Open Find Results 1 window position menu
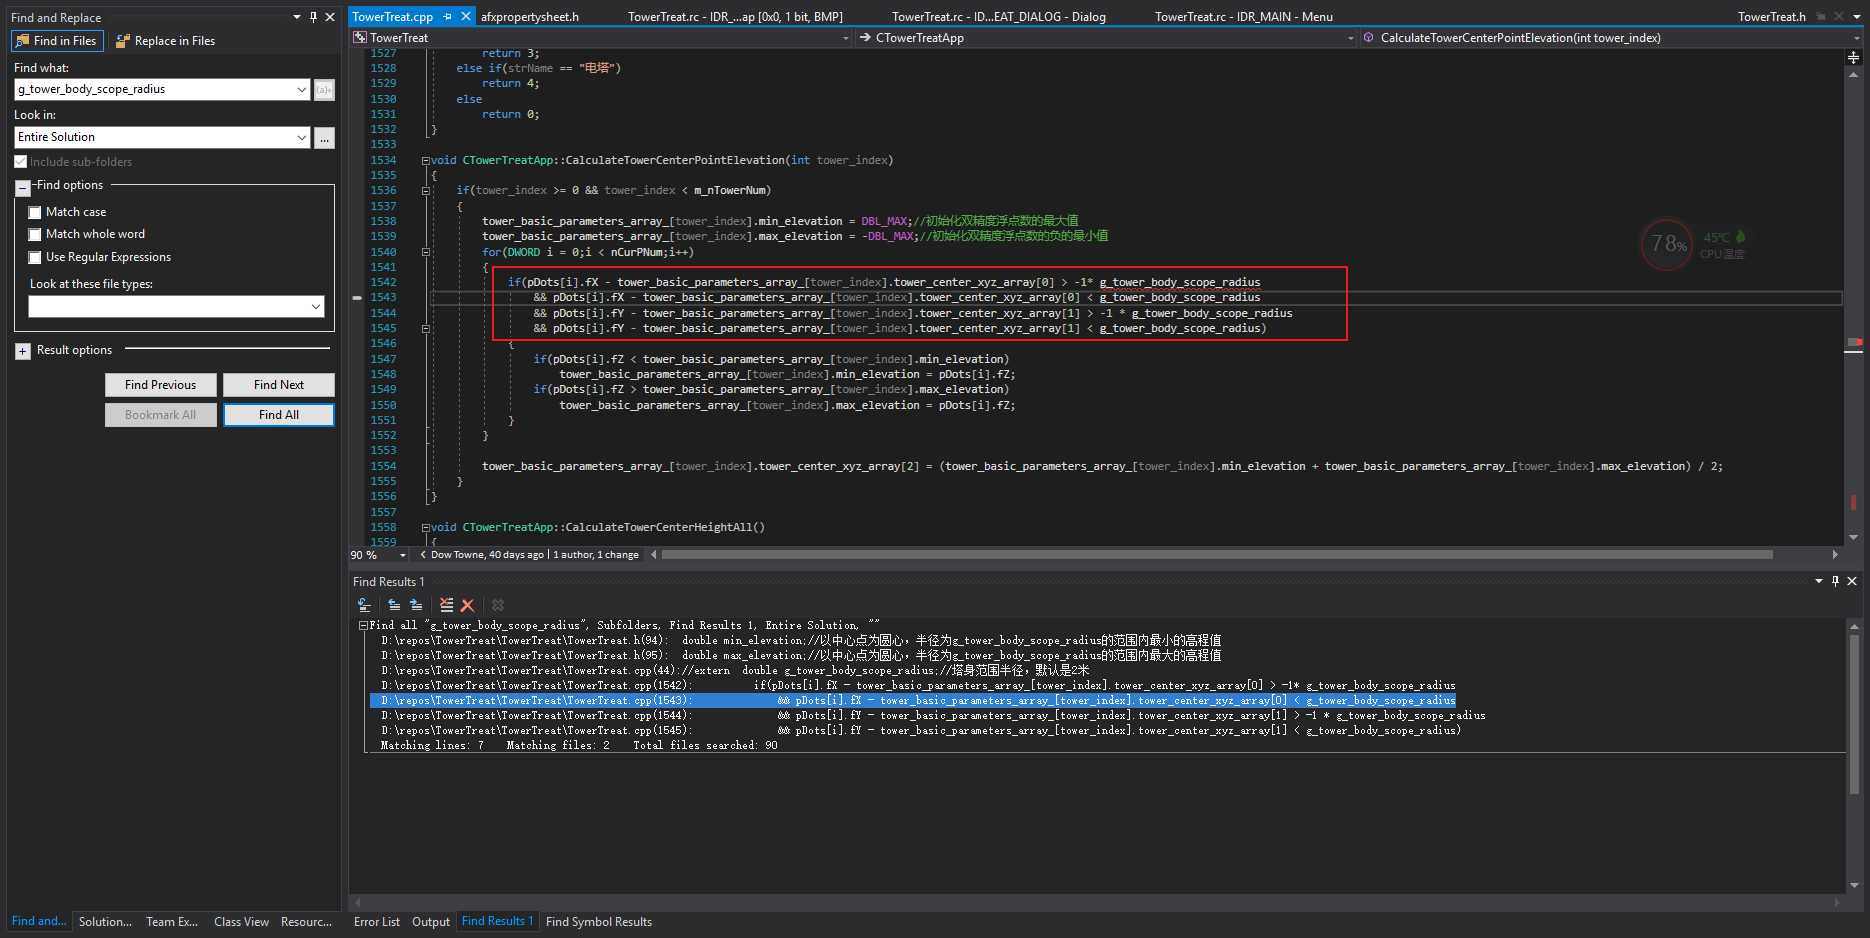The image size is (1870, 938). pos(1819,581)
